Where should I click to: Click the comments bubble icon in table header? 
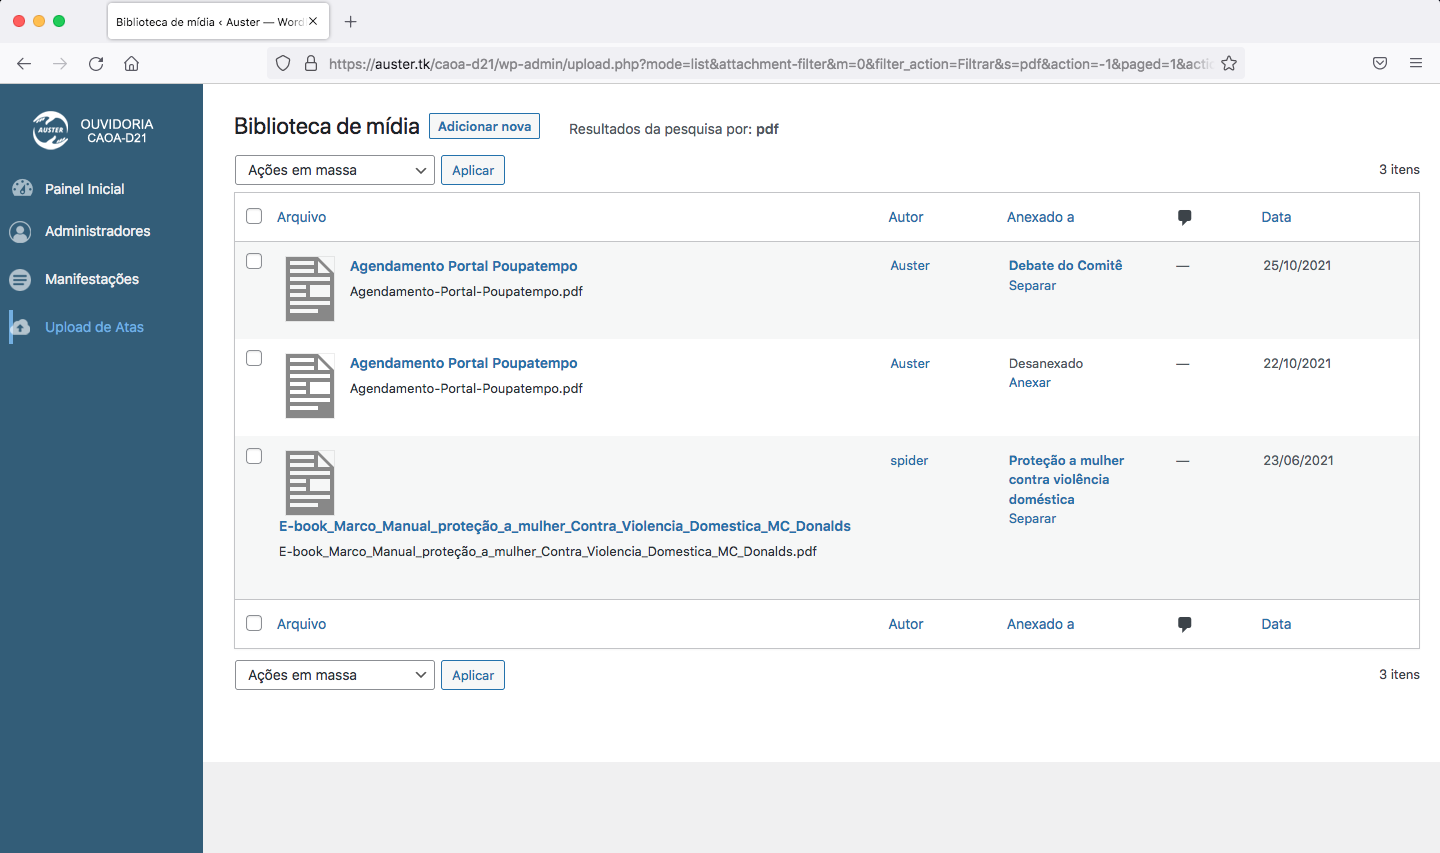coord(1184,217)
